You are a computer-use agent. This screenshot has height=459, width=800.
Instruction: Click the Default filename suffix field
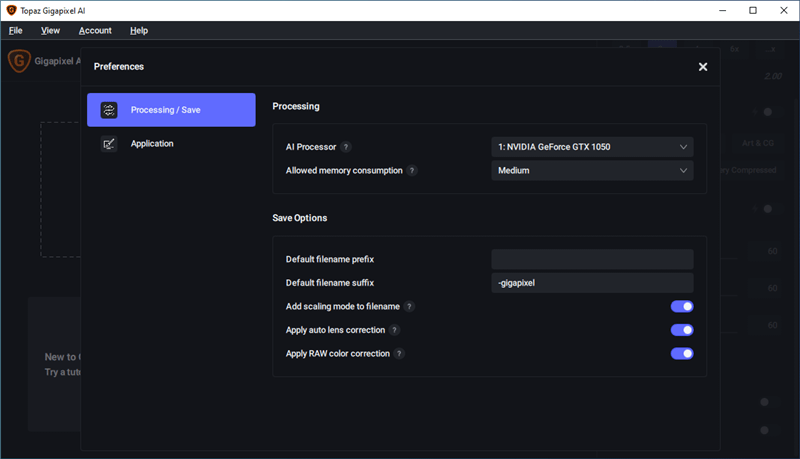click(592, 283)
